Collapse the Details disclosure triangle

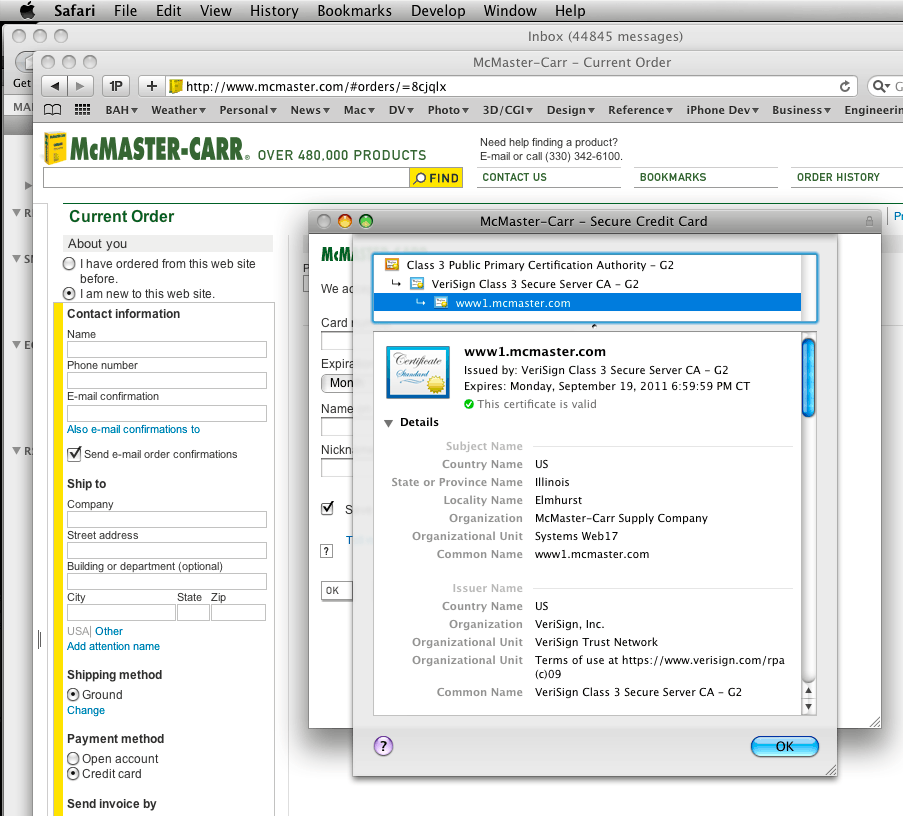coord(389,423)
